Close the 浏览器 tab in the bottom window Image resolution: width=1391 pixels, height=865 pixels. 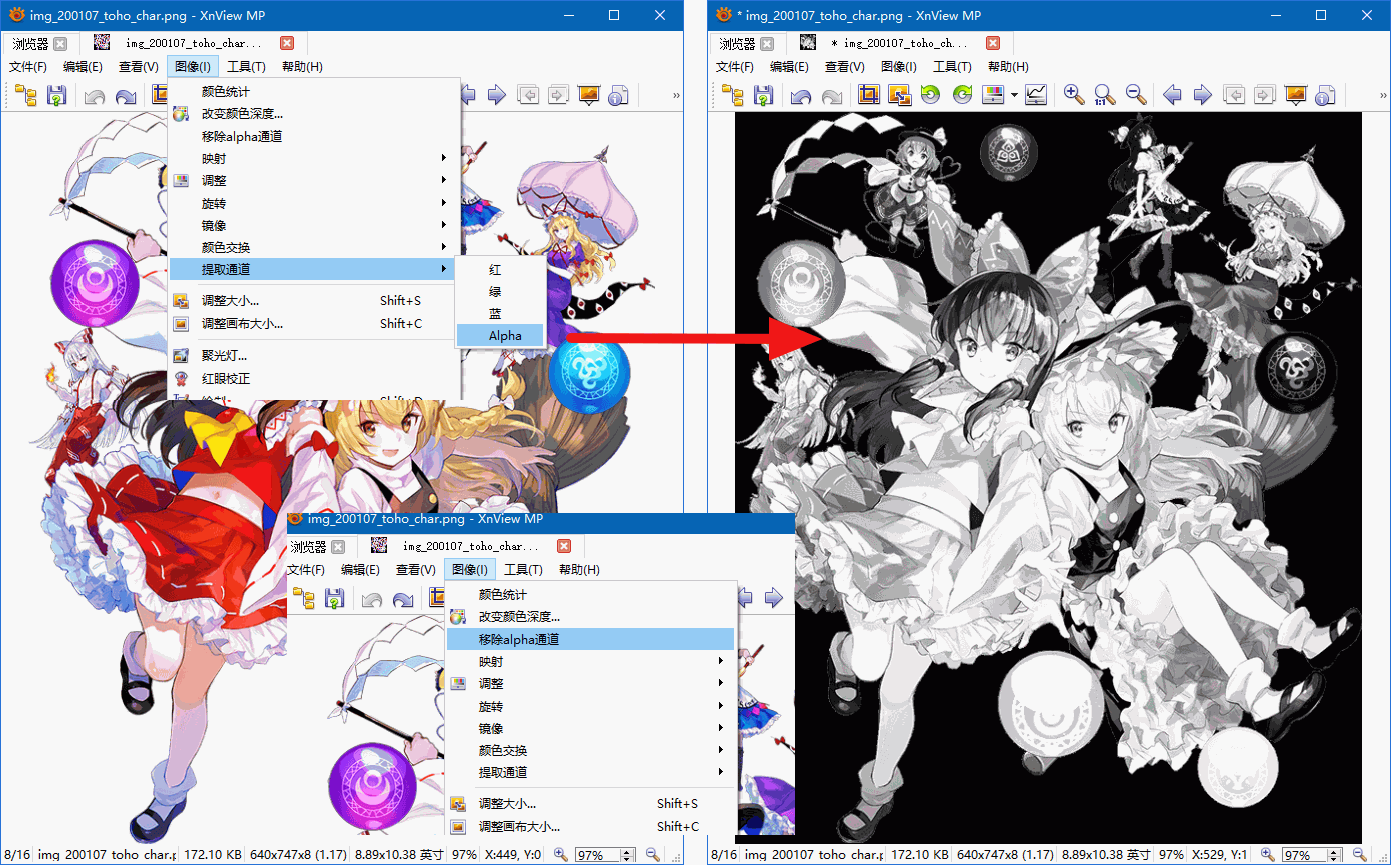338,546
